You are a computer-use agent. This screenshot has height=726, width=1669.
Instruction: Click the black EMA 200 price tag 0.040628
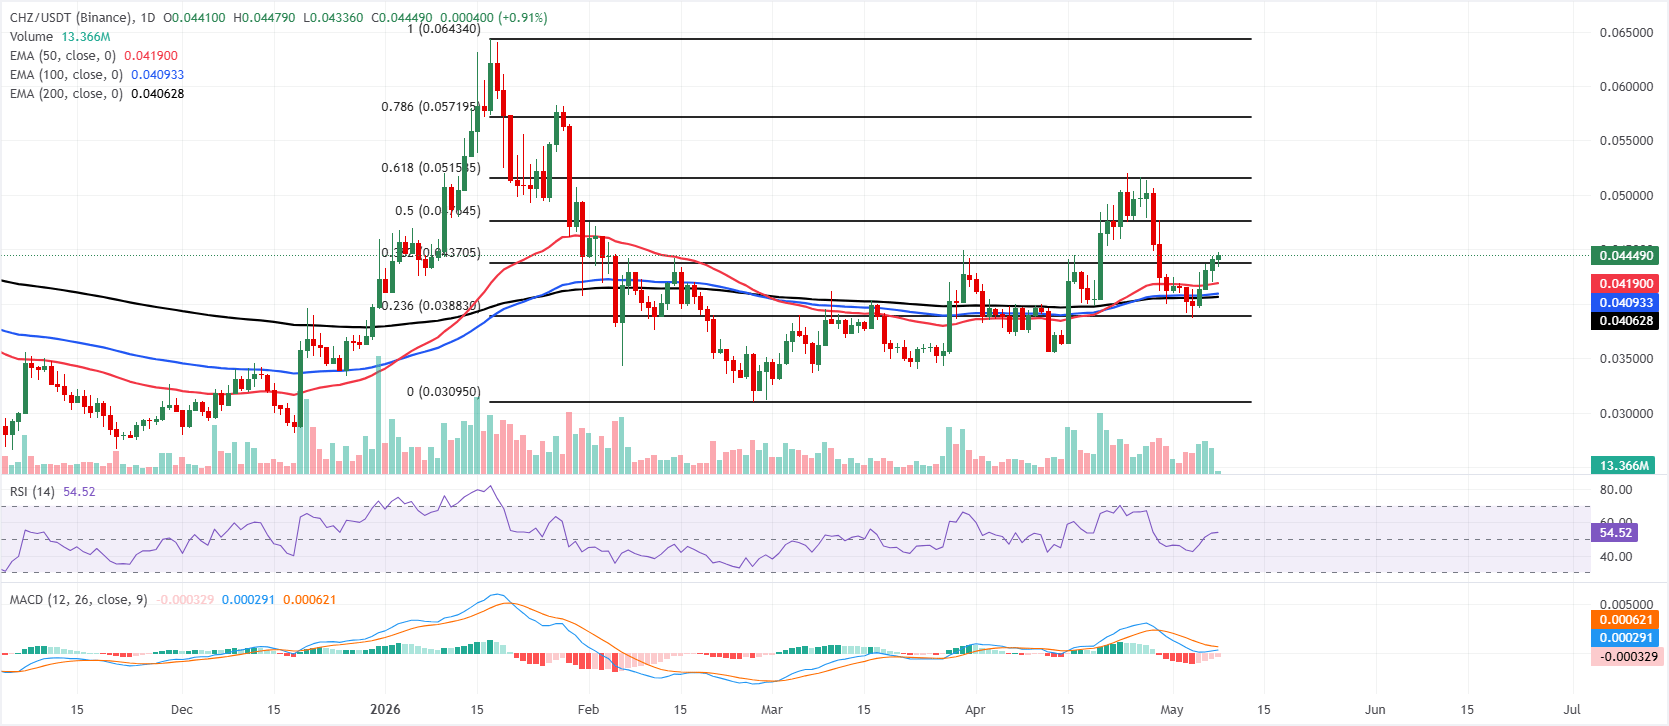pos(1625,321)
